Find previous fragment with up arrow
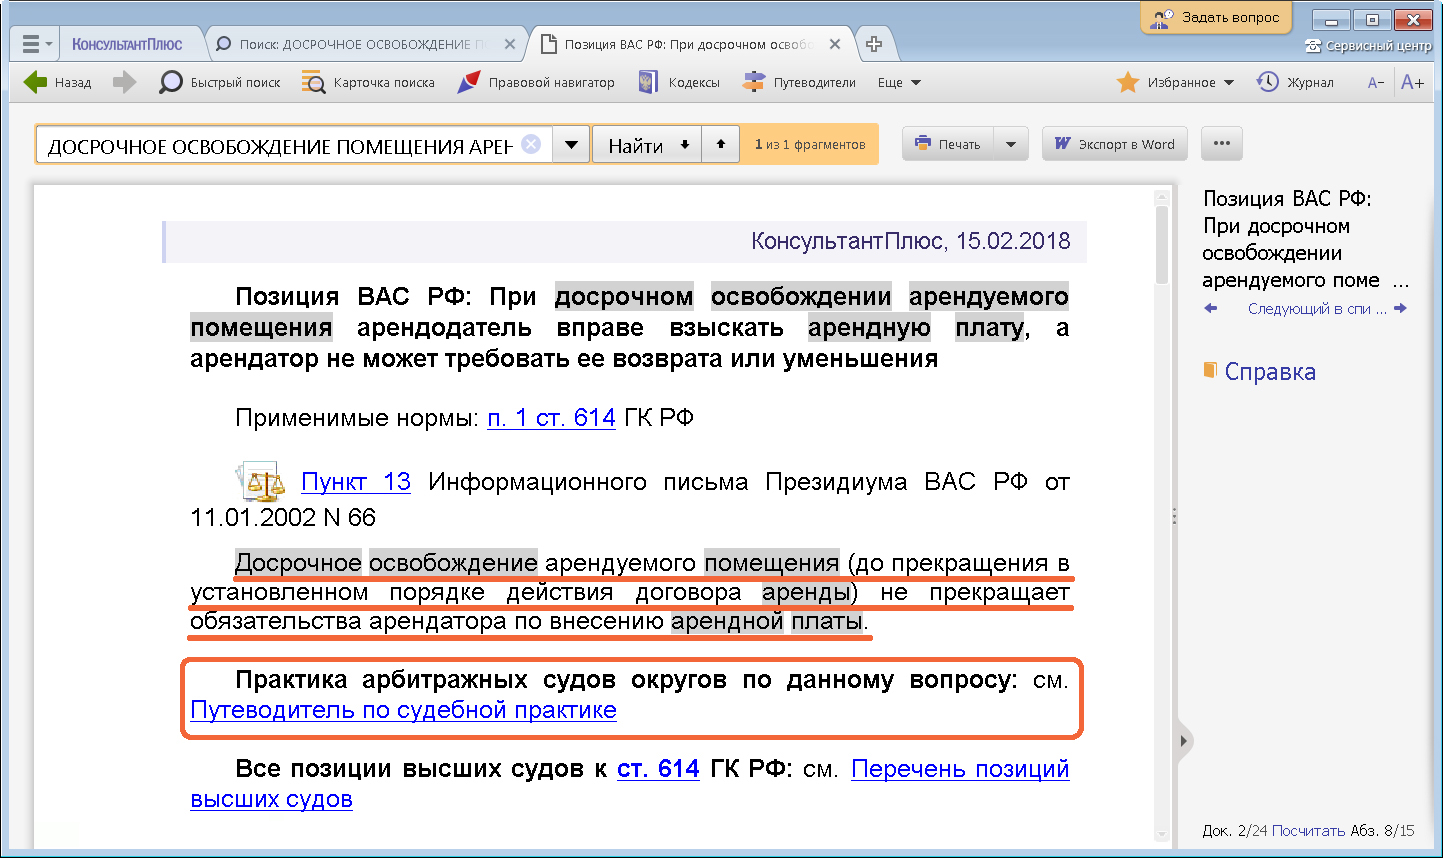Screen dimensions: 1443x858 click(721, 145)
